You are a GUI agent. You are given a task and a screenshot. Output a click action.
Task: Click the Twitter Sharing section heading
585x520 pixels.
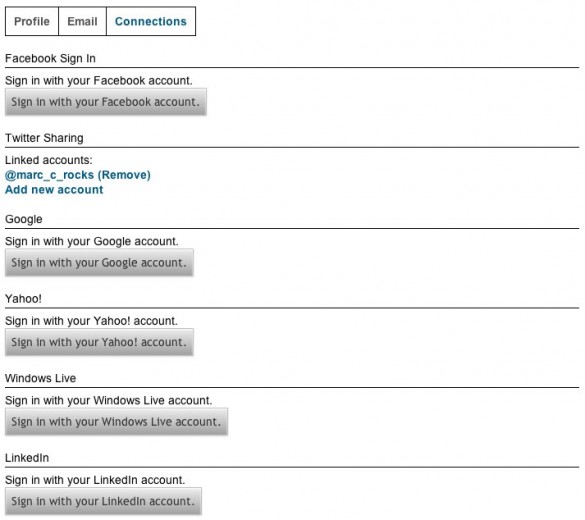click(44, 138)
